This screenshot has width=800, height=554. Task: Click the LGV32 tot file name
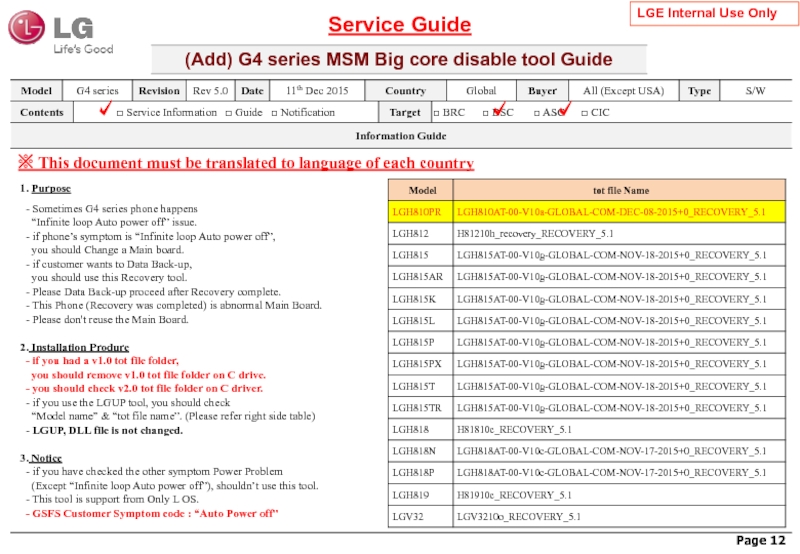(517, 516)
